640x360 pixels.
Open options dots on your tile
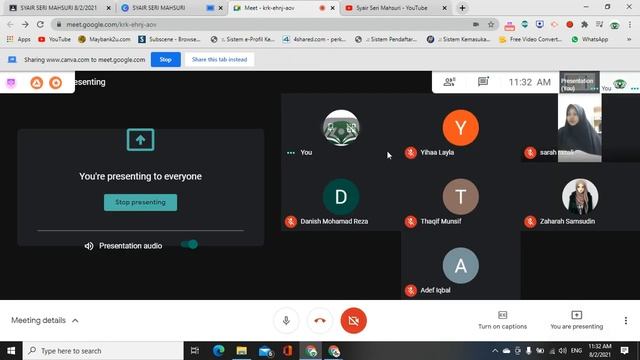[291, 153]
